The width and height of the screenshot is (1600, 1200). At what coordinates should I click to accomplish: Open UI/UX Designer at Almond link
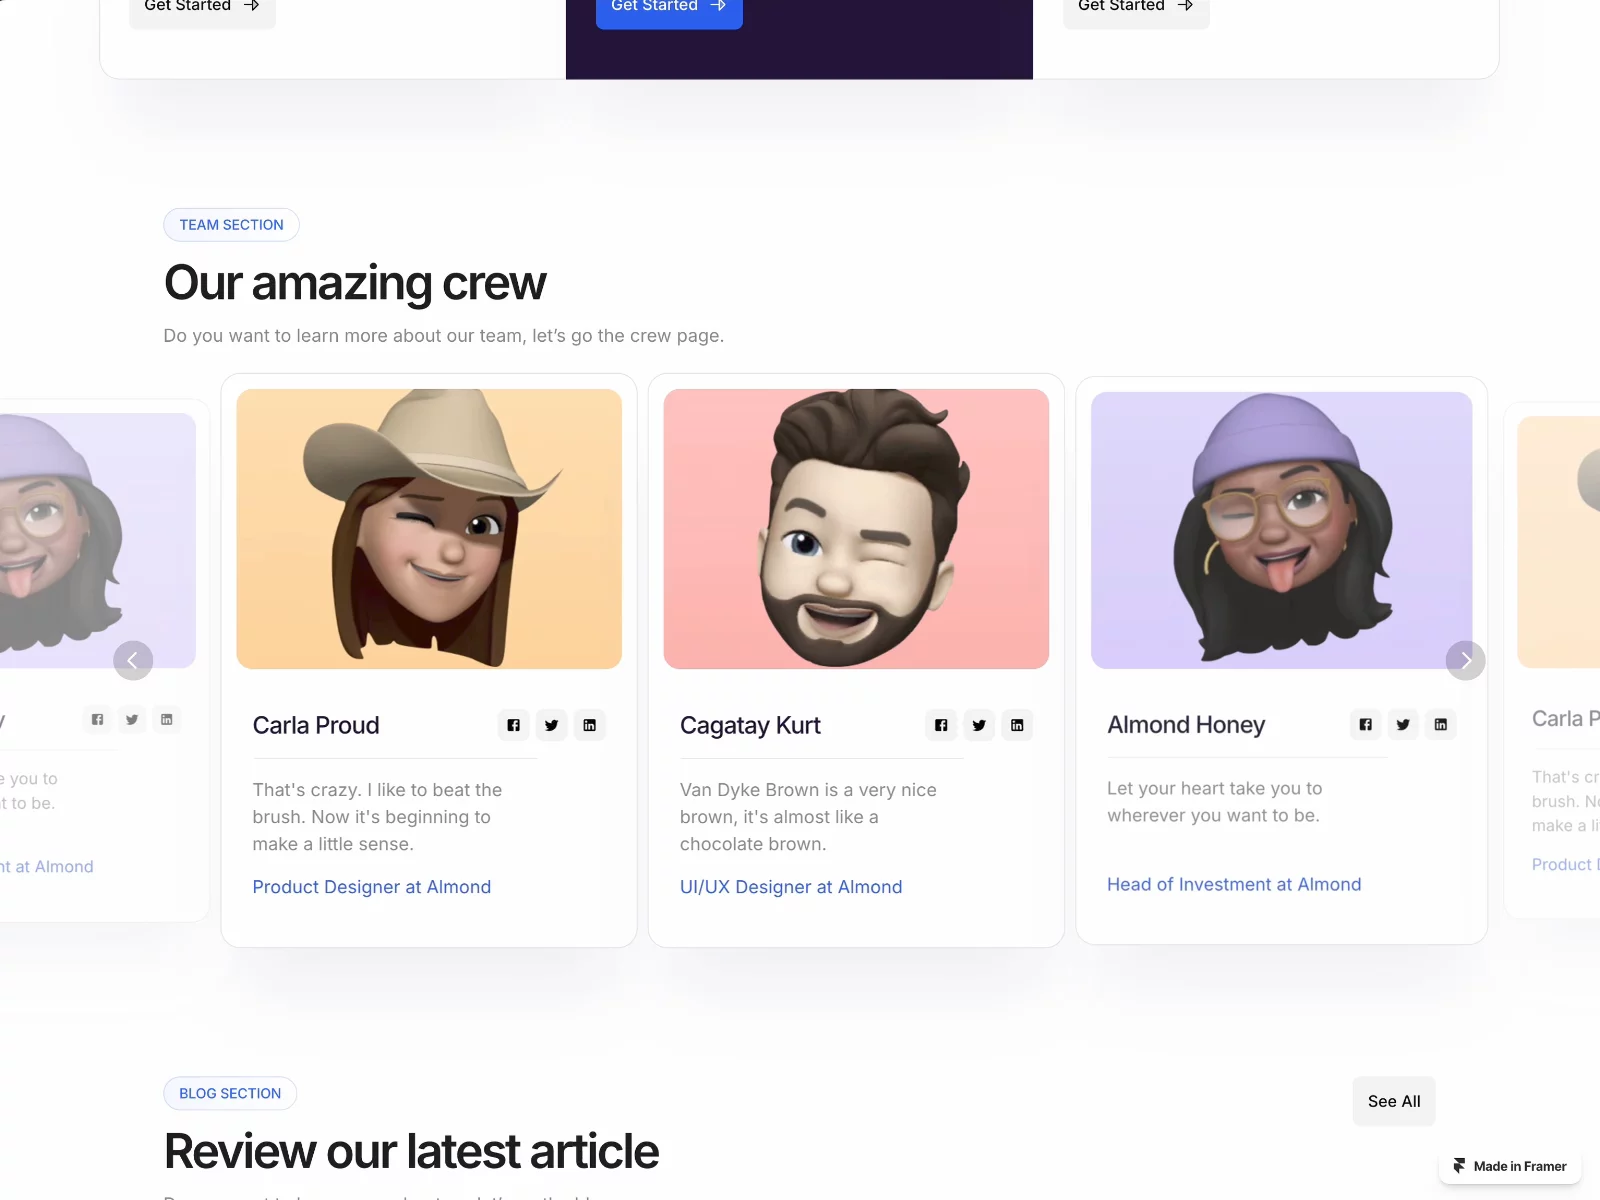click(x=791, y=887)
